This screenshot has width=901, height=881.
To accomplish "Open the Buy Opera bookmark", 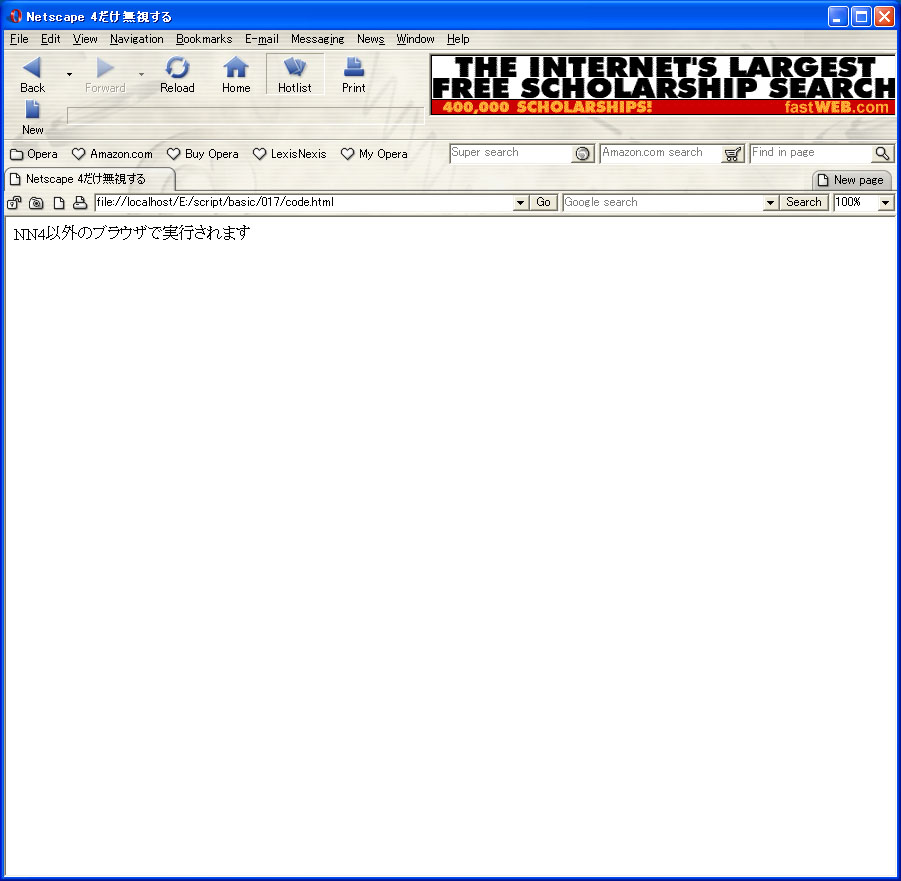I will pyautogui.click(x=202, y=154).
